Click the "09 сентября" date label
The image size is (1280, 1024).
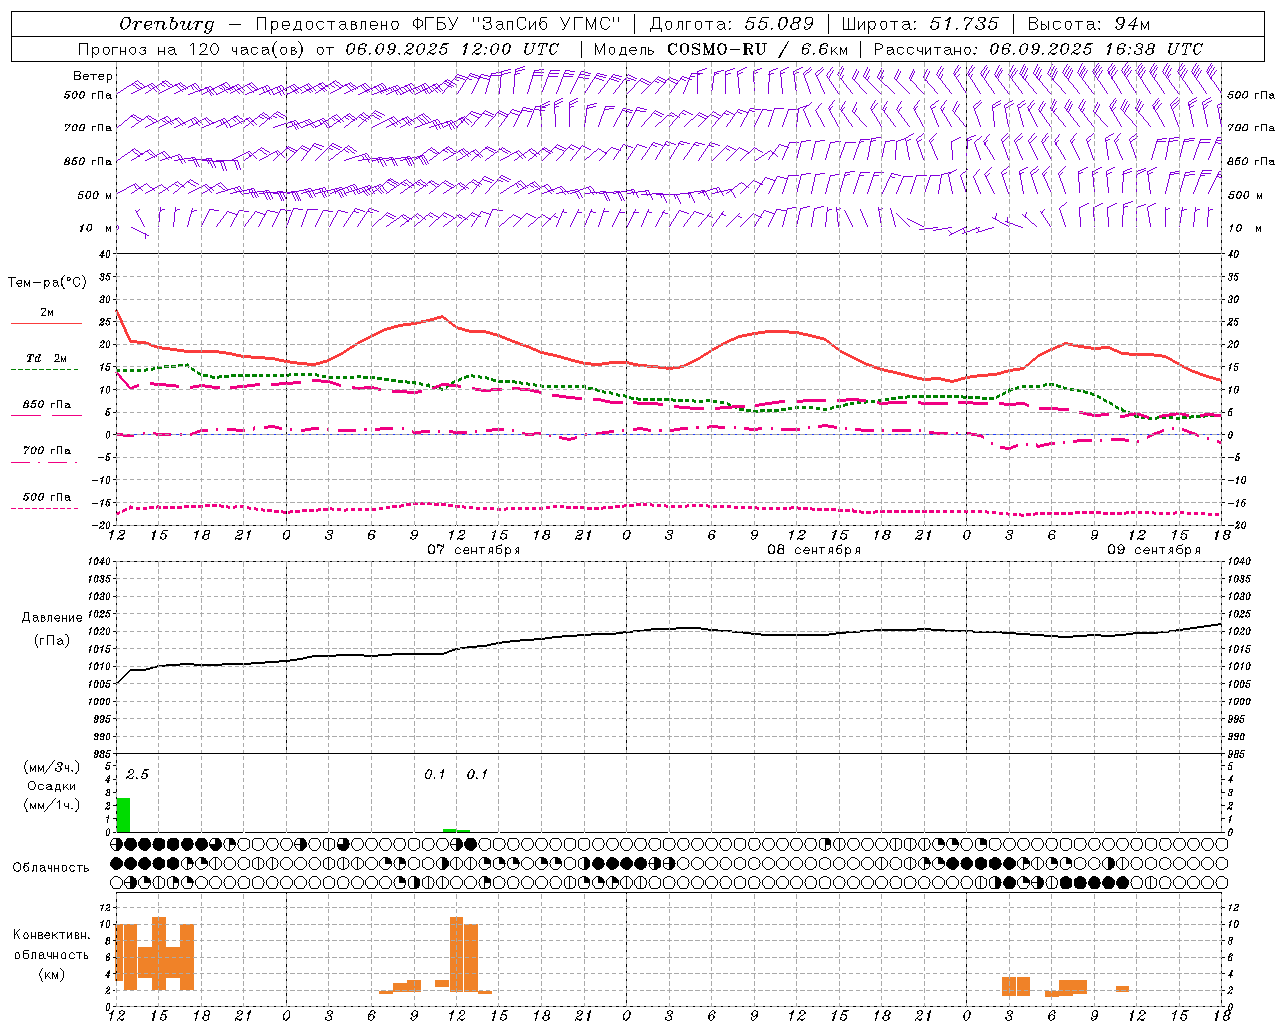[1154, 550]
